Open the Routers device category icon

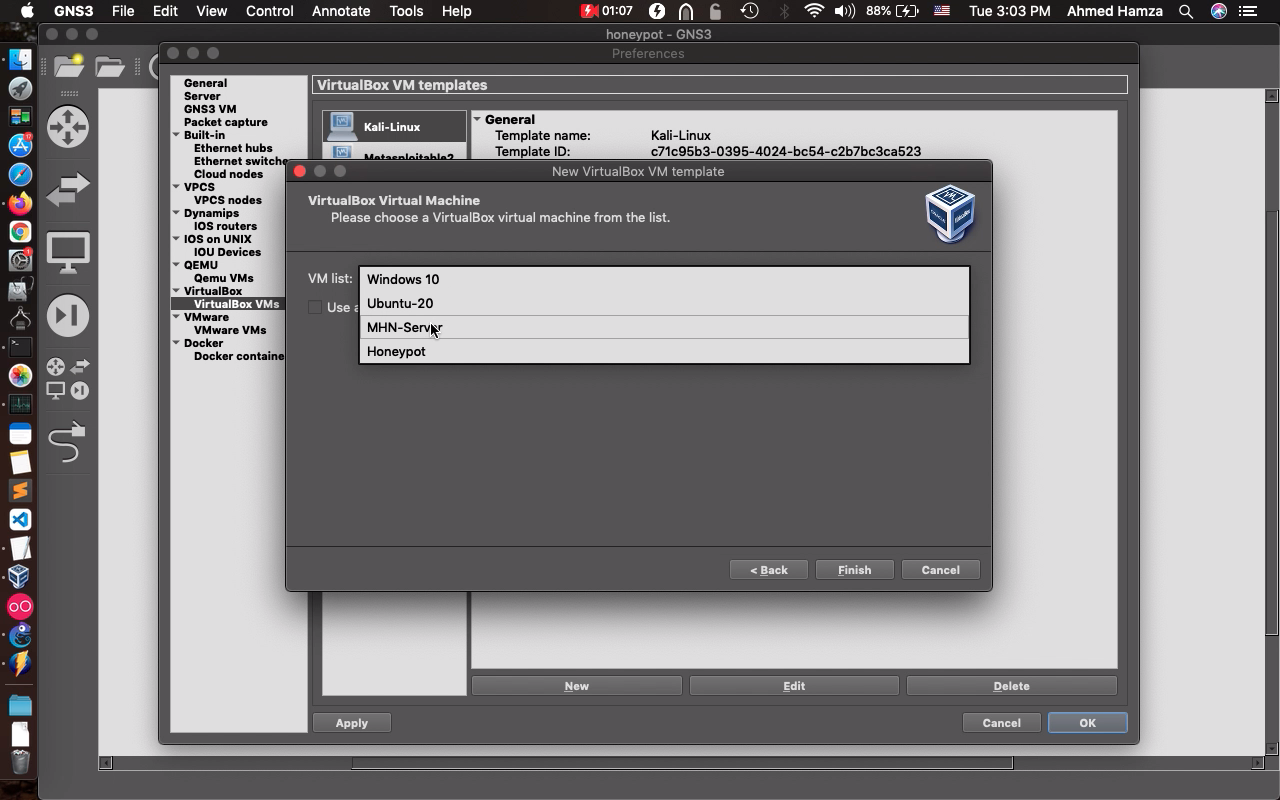(x=67, y=127)
